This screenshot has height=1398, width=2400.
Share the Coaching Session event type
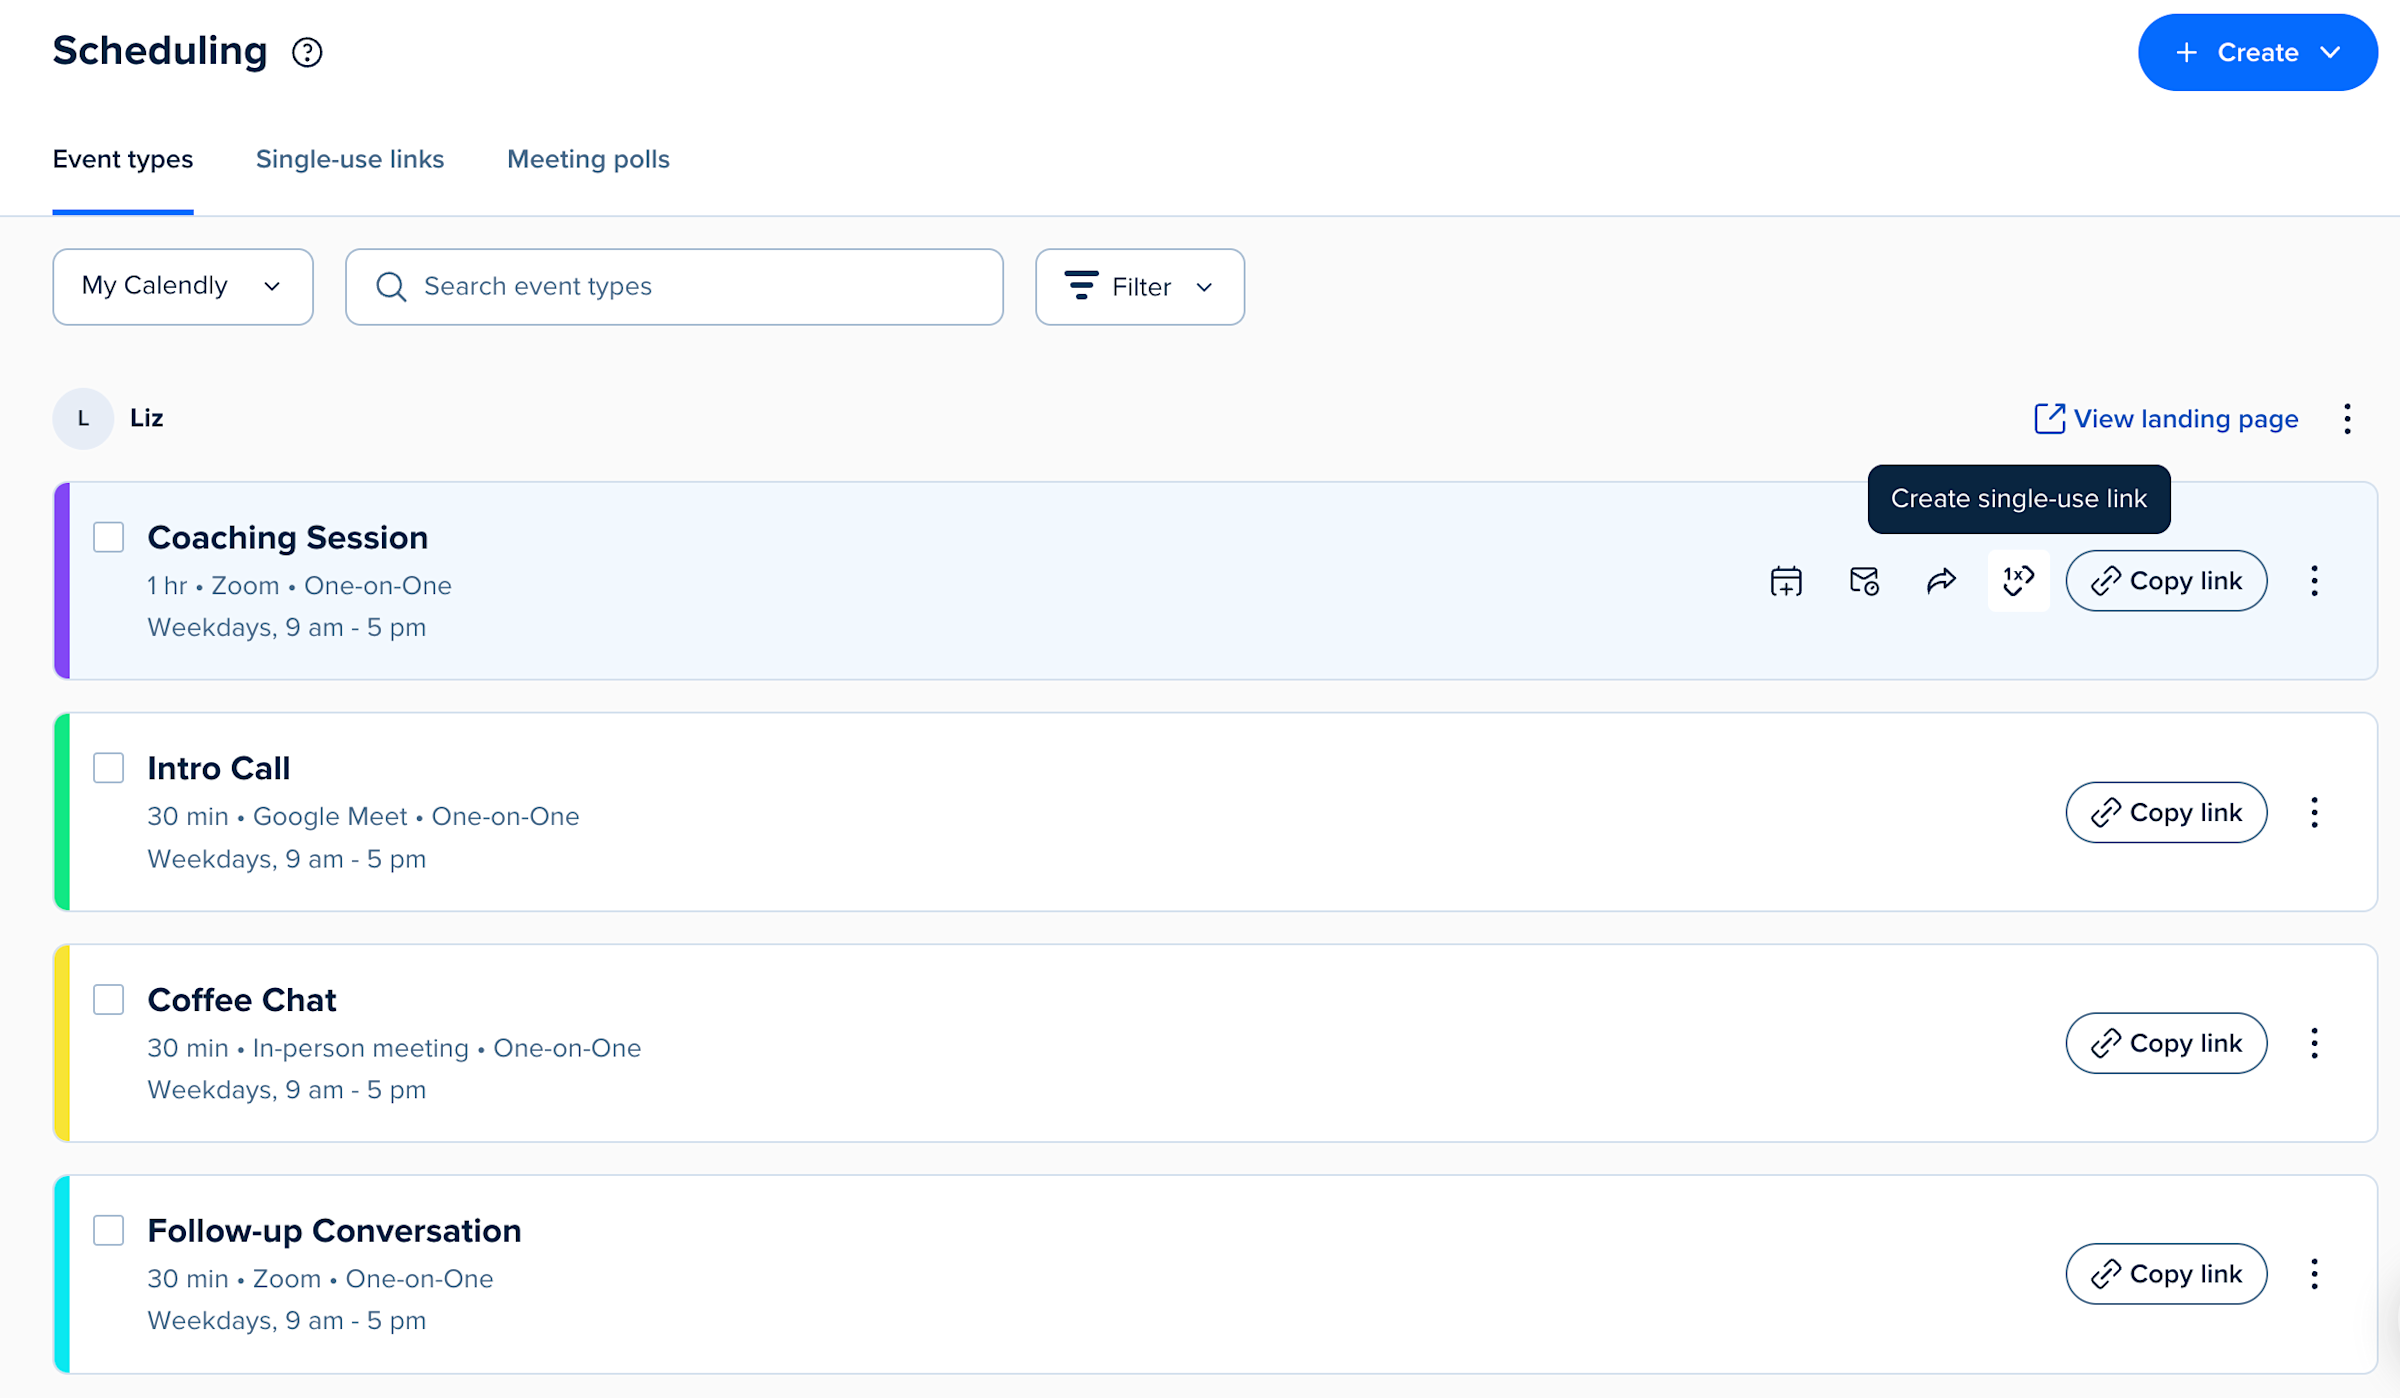point(1941,580)
